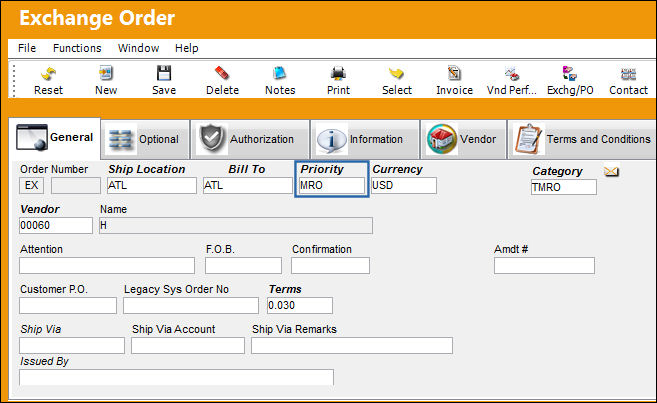657x403 pixels.
Task: Click the Ship Location field with ATL
Action: tap(152, 185)
